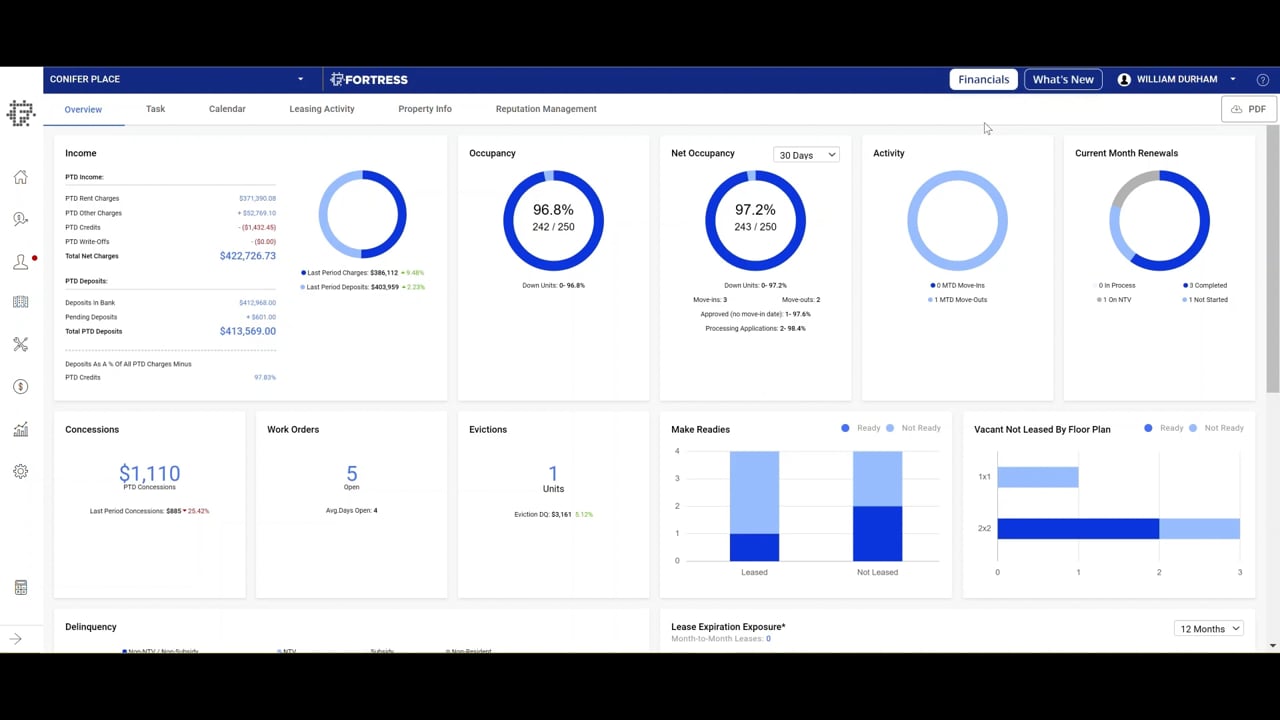This screenshot has width=1280, height=720.
Task: Open the Property Info tab
Action: coord(425,109)
